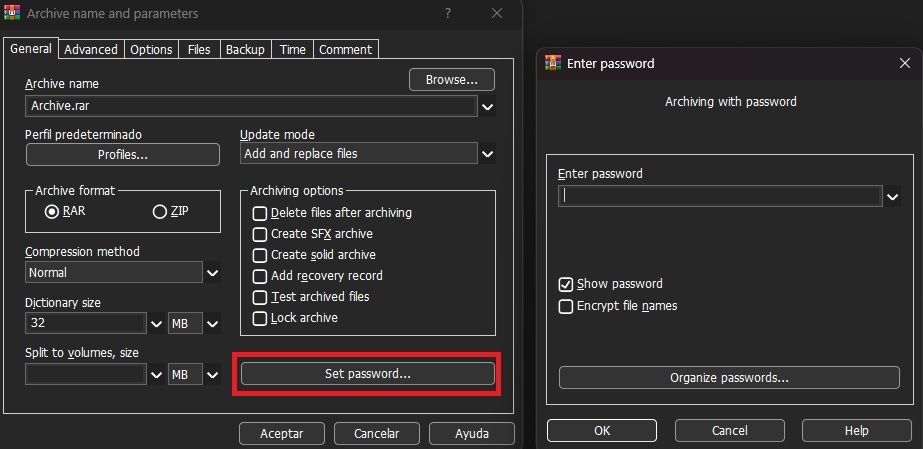Image resolution: width=923 pixels, height=449 pixels.
Task: Open the Dictionary size MB unit dropdown
Action: (x=213, y=324)
